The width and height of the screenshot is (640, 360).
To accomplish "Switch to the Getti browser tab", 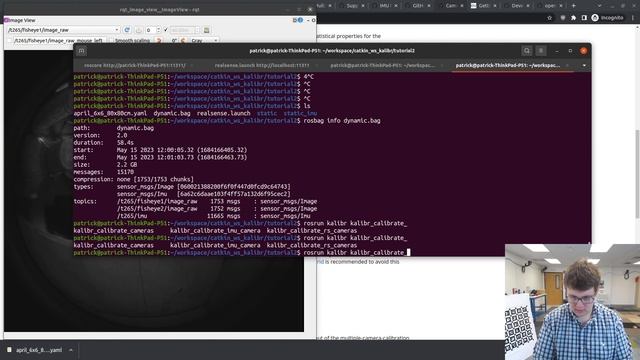I will click(483, 6).
